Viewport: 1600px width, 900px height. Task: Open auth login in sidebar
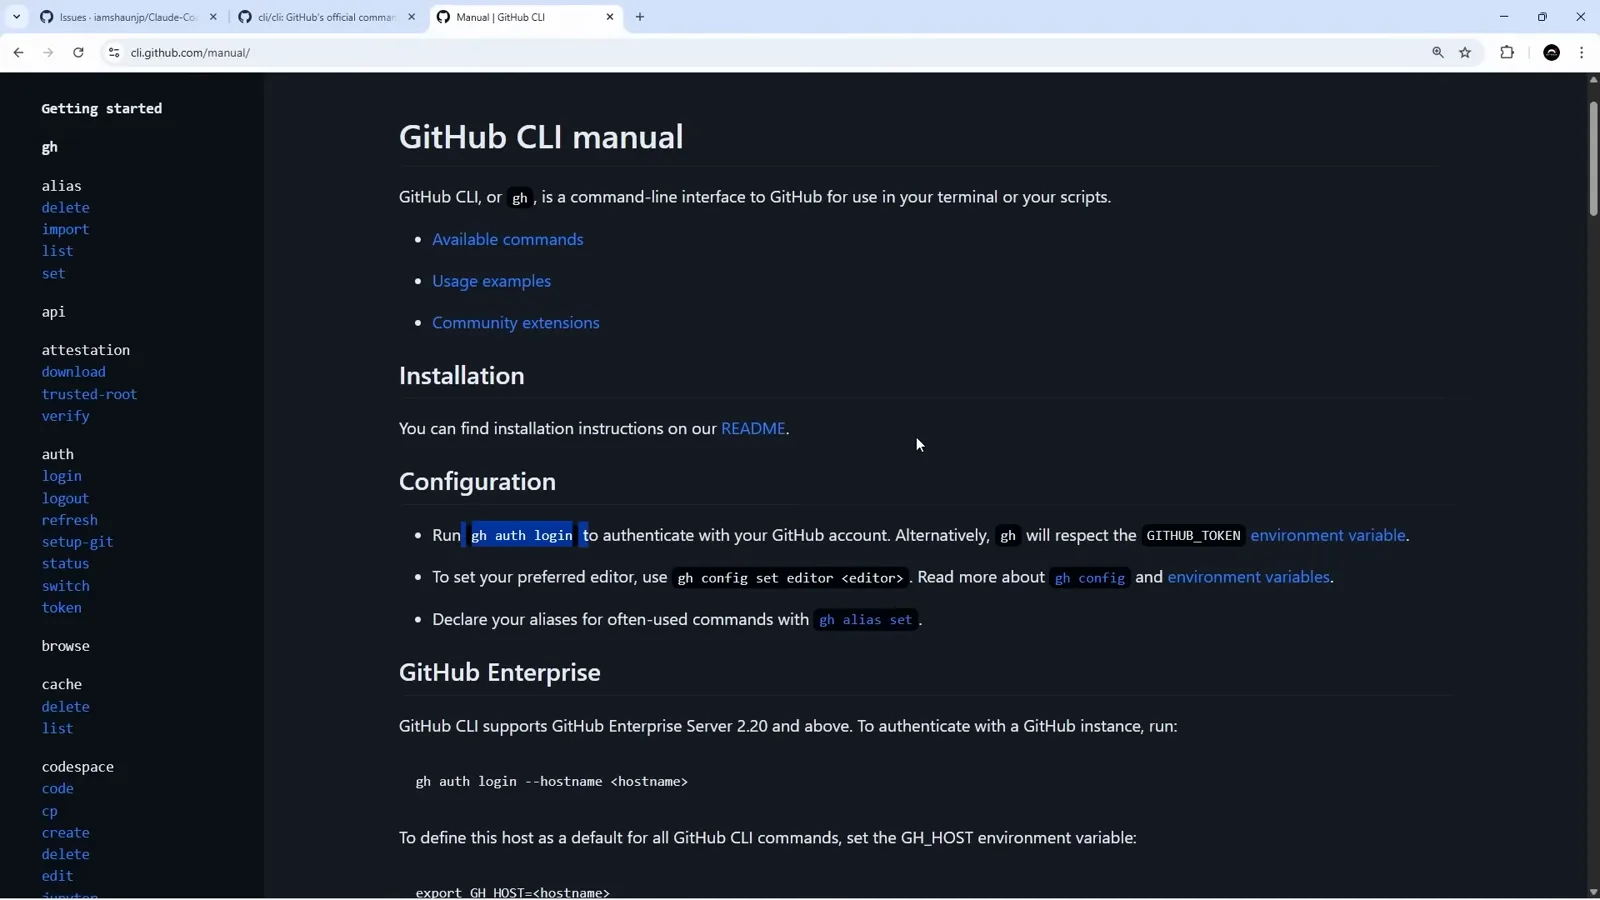point(61,476)
